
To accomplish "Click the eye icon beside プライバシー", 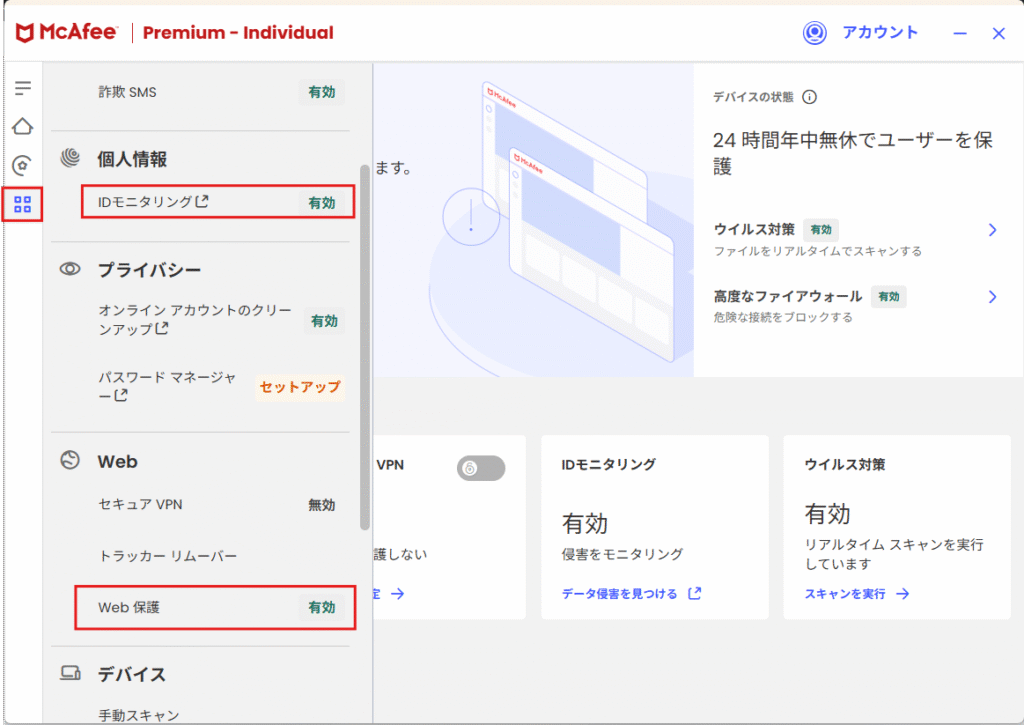I will (70, 269).
